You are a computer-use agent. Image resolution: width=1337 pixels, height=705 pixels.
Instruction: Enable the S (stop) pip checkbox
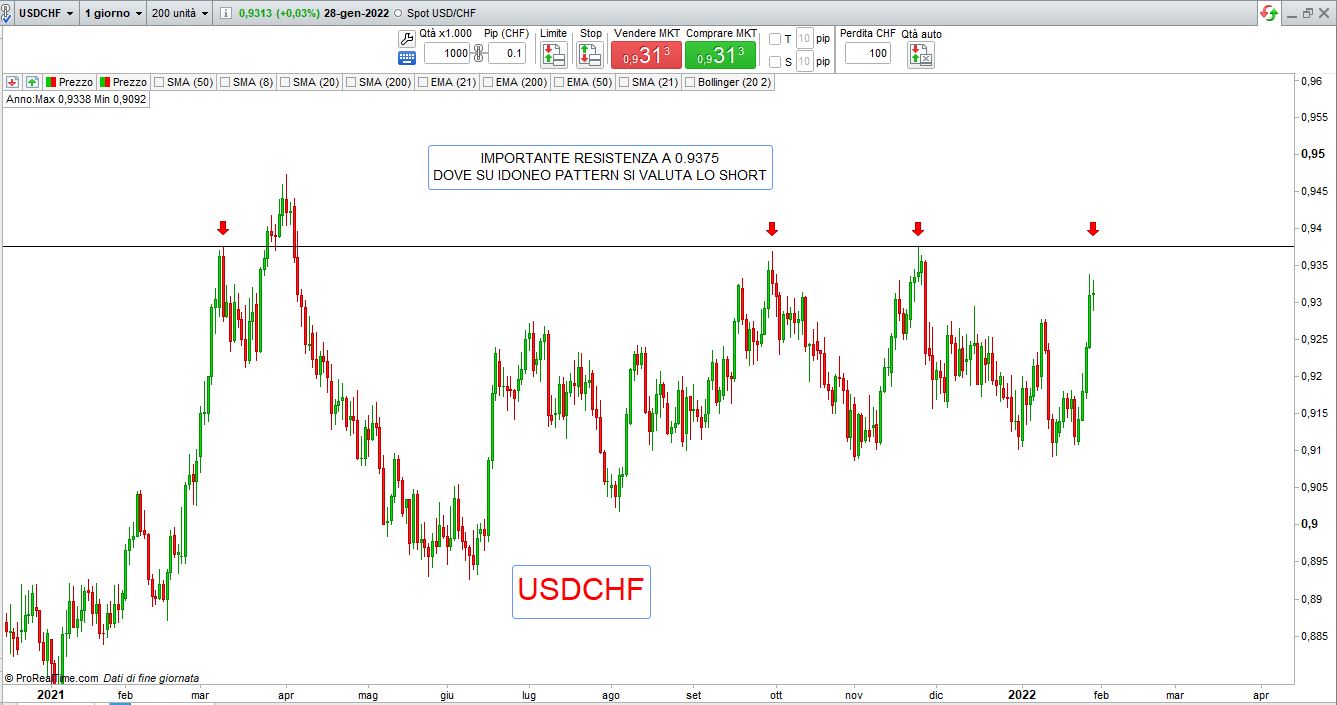point(775,62)
